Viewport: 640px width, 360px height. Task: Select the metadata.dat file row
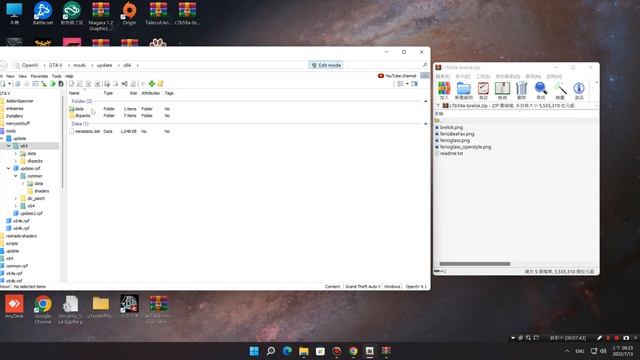coord(120,131)
